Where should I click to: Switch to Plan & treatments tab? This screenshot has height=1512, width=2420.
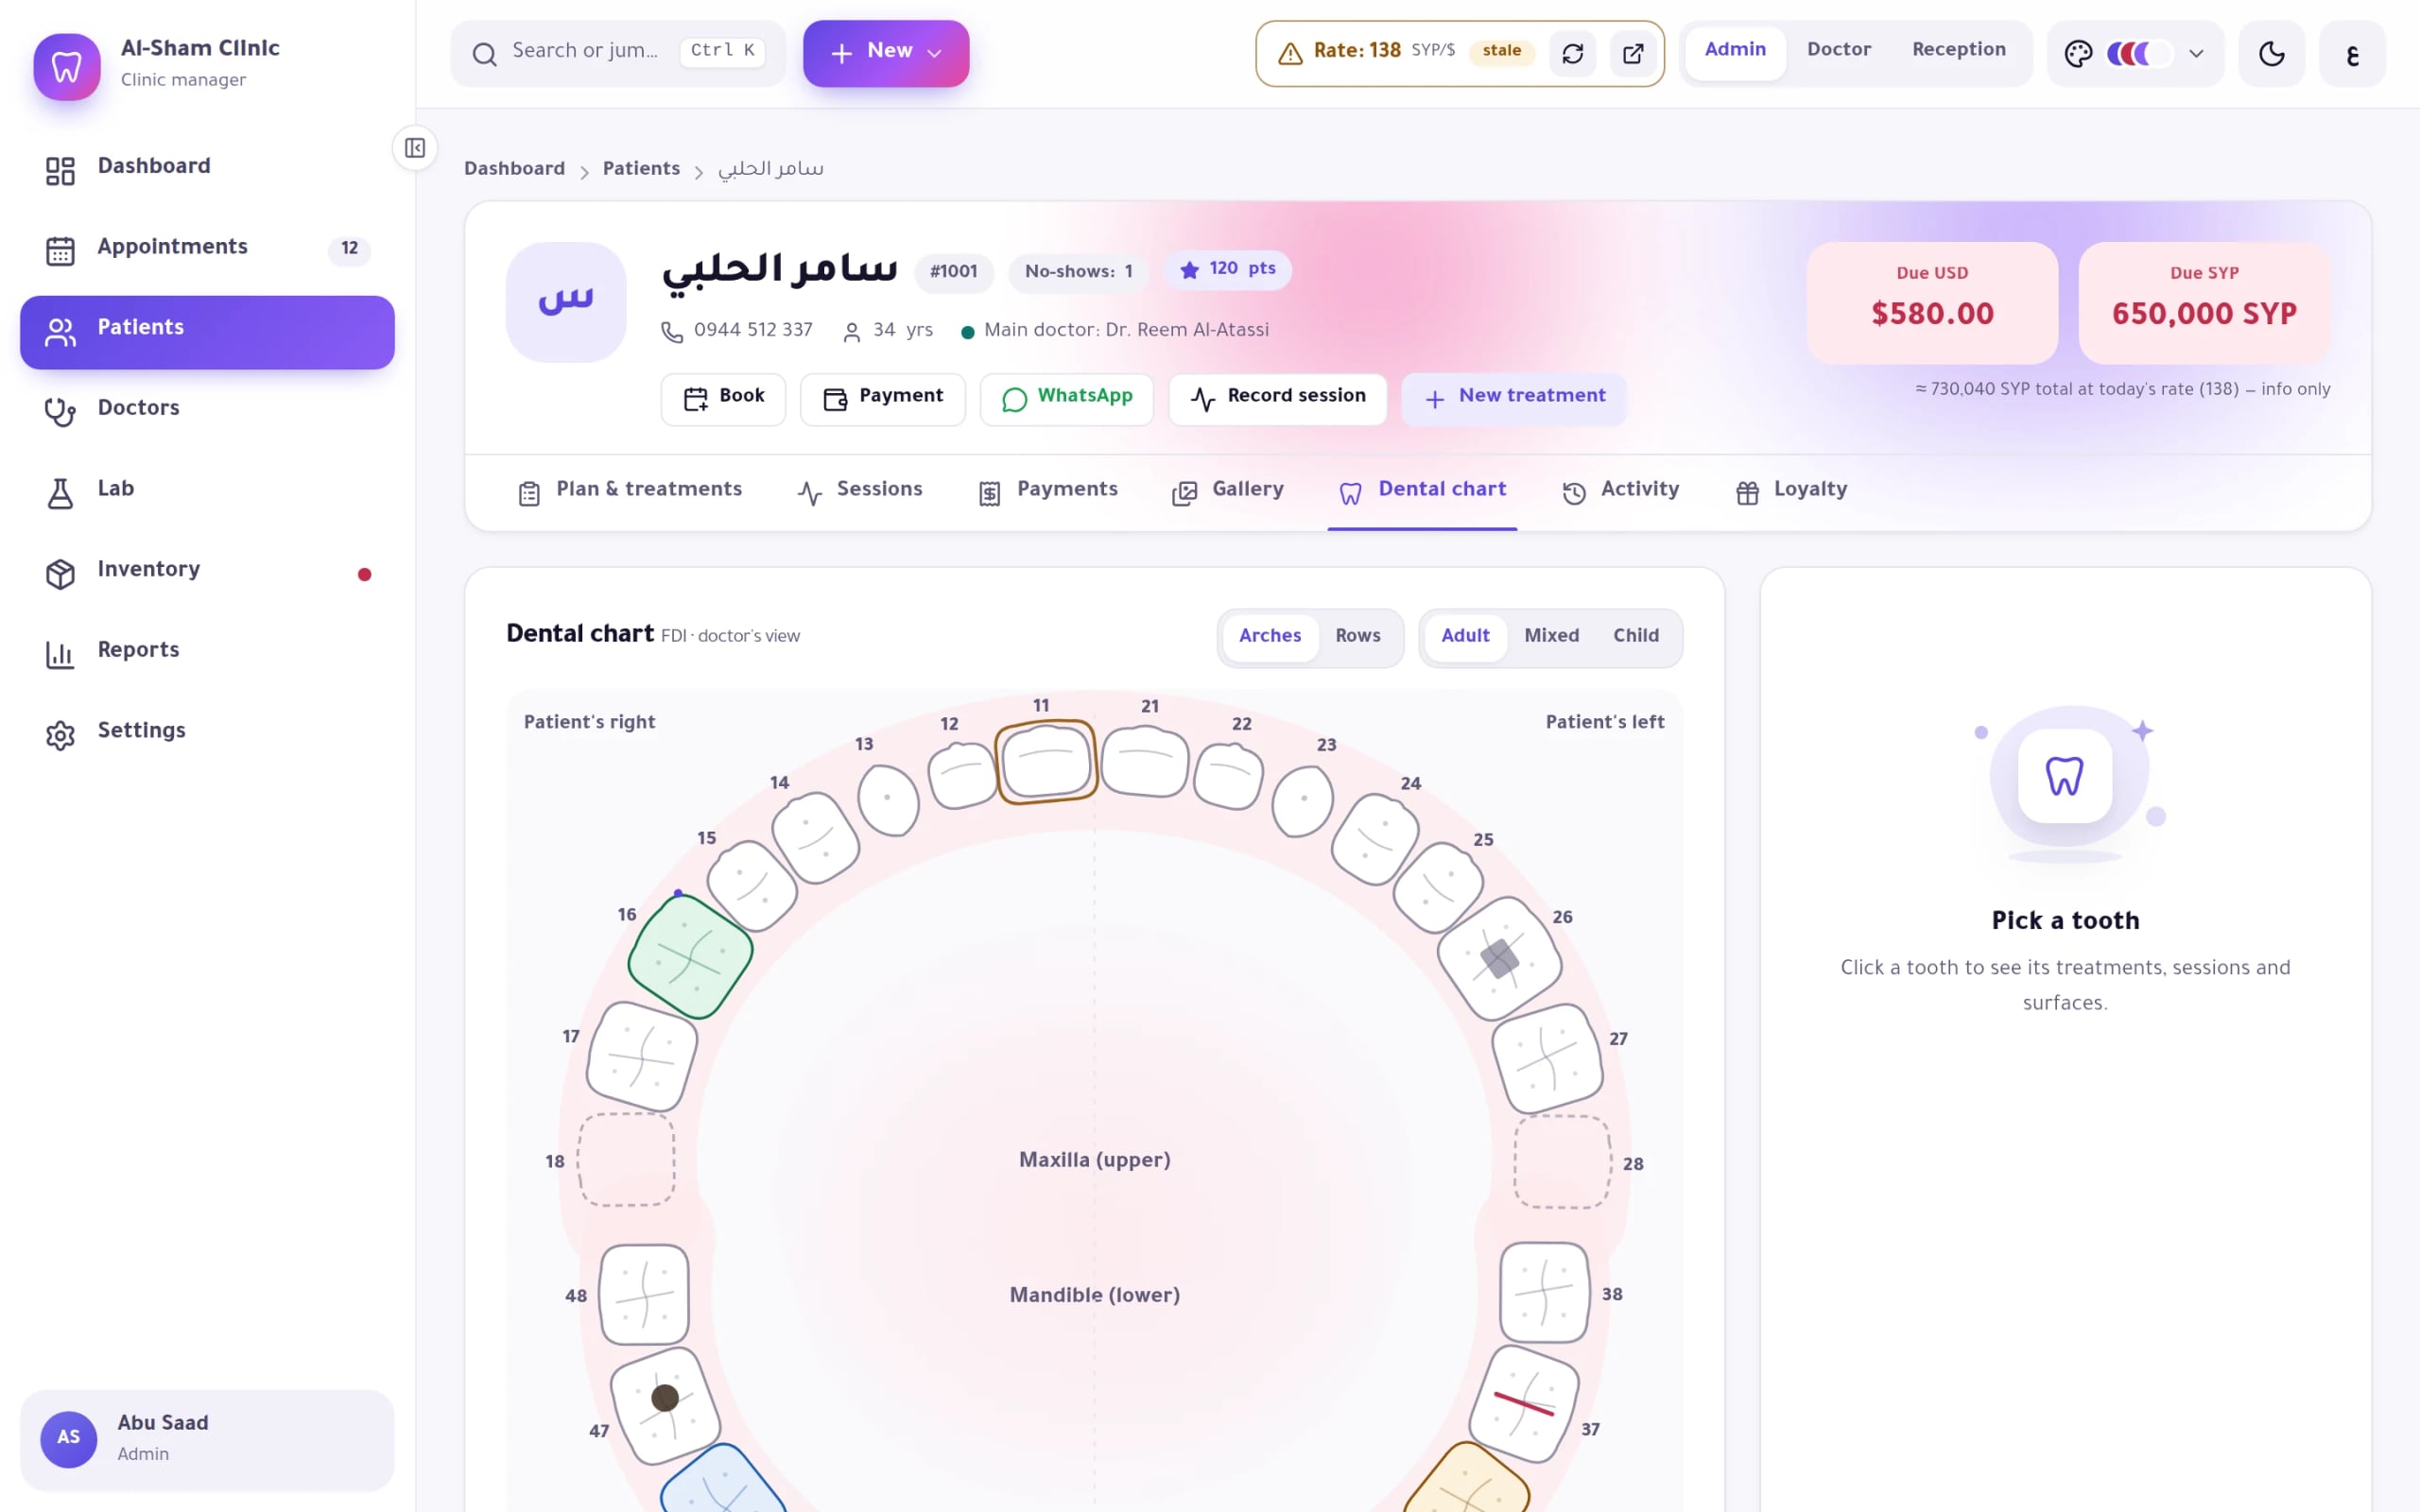click(630, 490)
